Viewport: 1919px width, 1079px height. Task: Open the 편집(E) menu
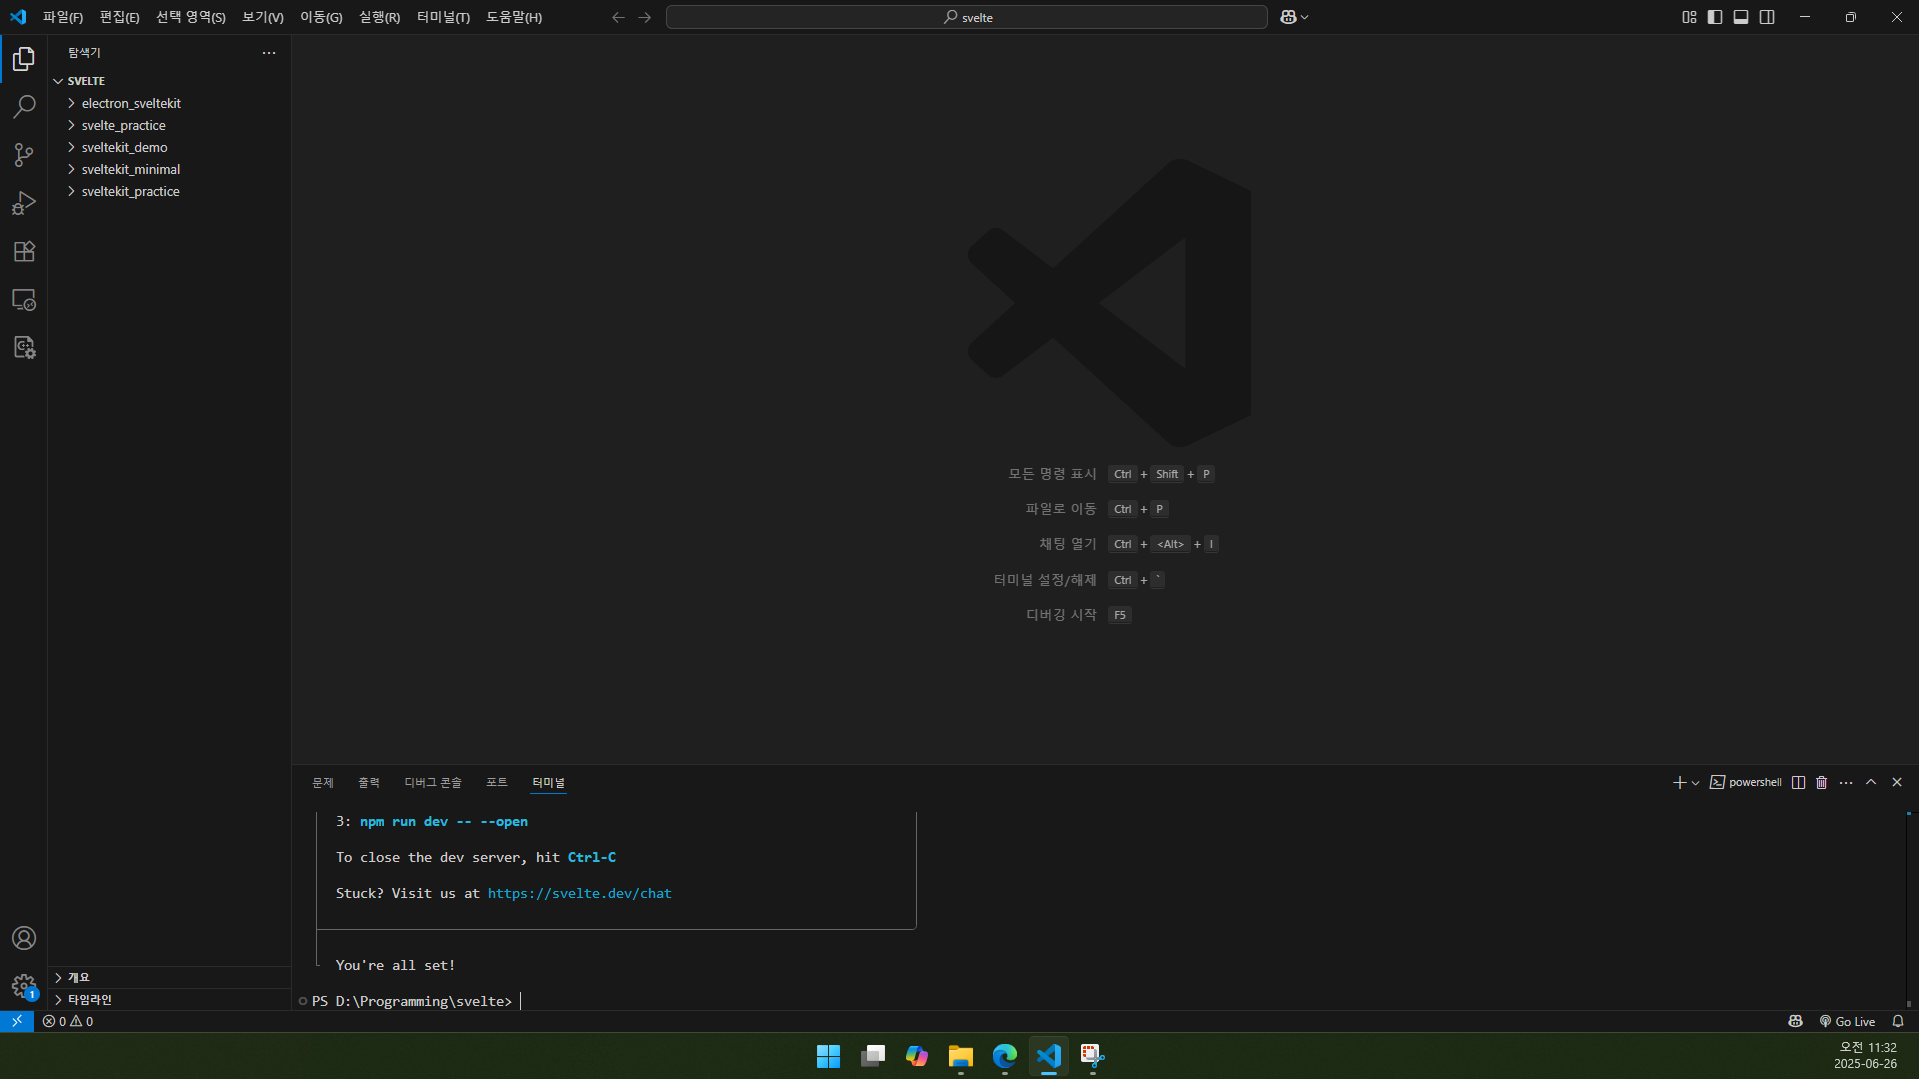pos(119,17)
